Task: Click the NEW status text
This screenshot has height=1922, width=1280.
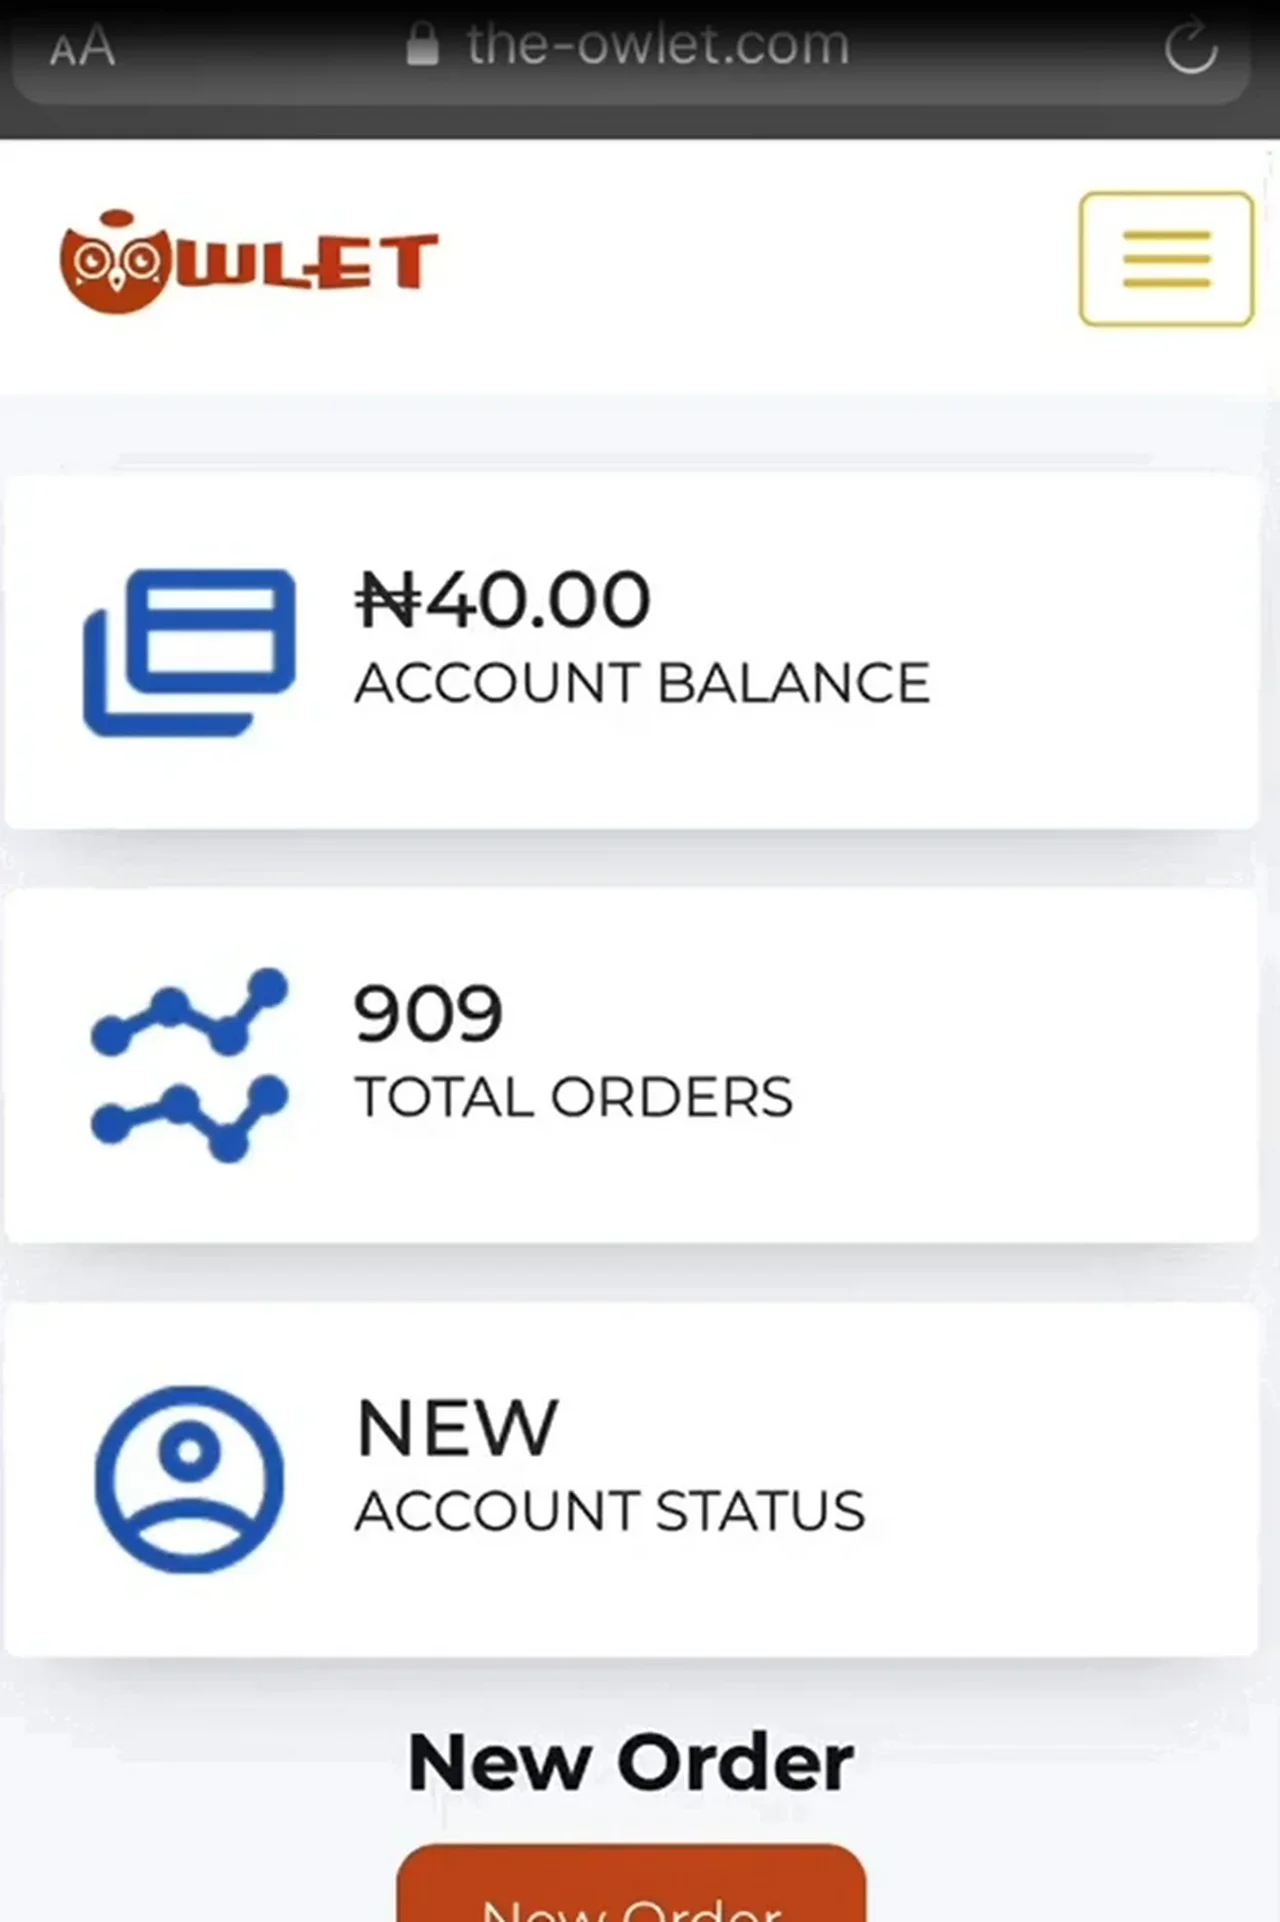Action: [457, 1428]
